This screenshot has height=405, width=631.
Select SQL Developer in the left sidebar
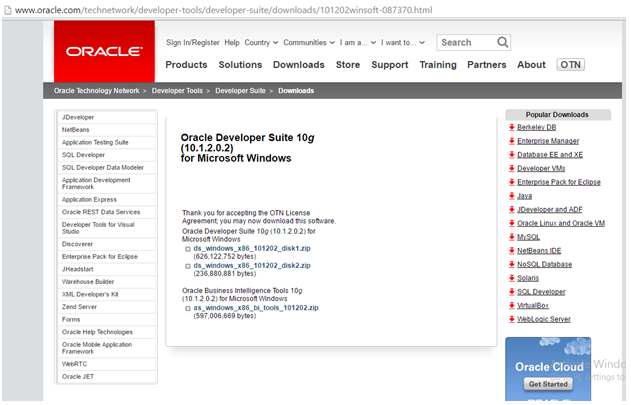(x=83, y=155)
